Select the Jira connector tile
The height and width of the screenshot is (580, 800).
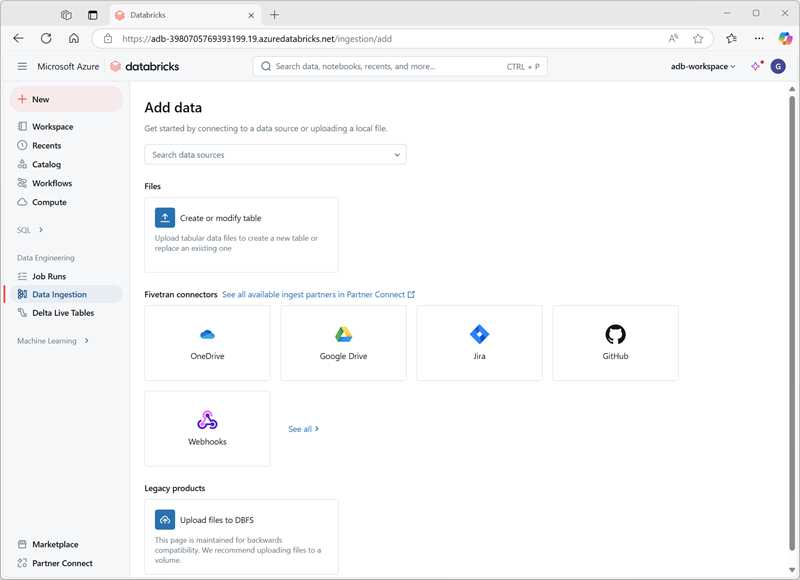point(479,343)
